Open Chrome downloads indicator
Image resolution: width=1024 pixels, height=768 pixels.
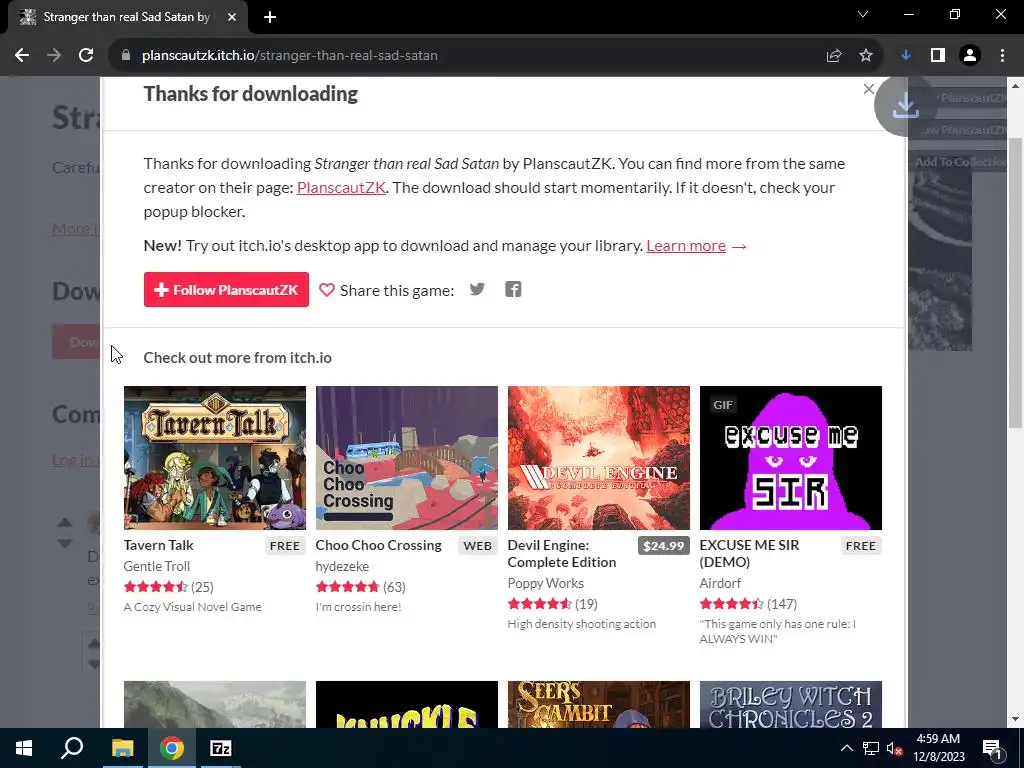click(906, 56)
